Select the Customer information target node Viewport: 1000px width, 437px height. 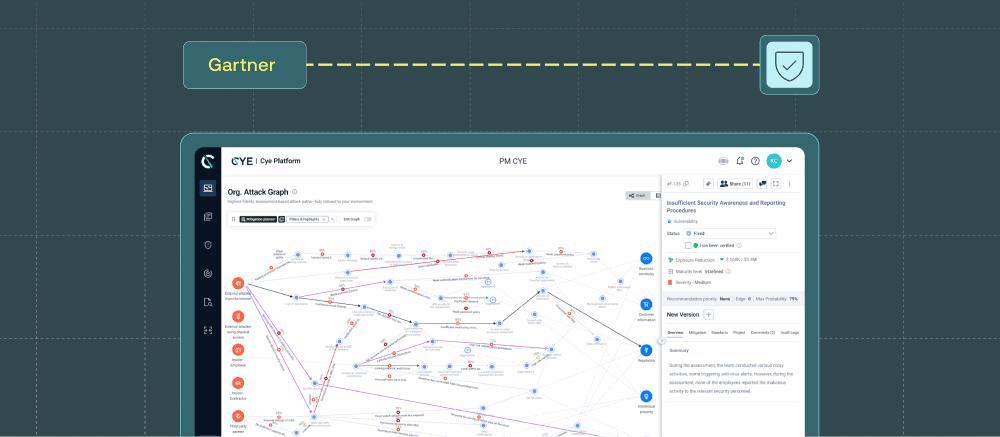tap(646, 304)
